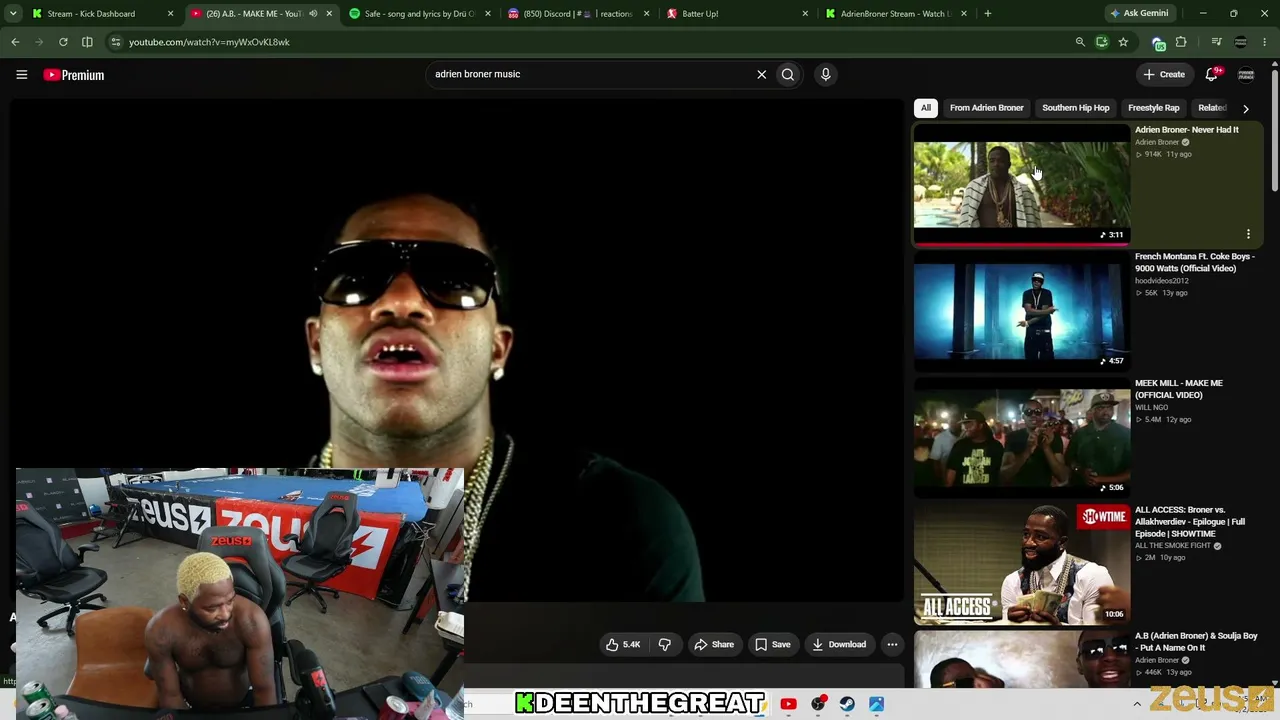
Task: Mute the audio-playing YouTube tab
Action: [x=313, y=14]
